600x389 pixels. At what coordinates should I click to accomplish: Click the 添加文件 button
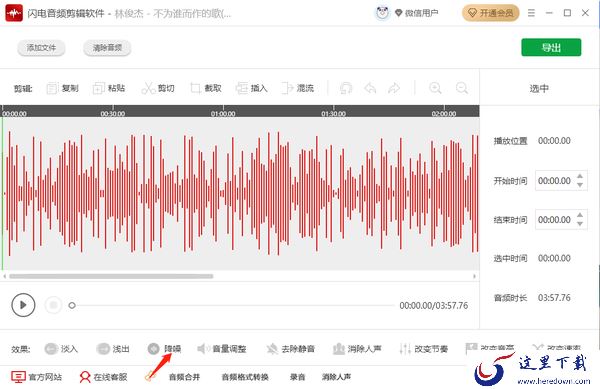tap(41, 48)
